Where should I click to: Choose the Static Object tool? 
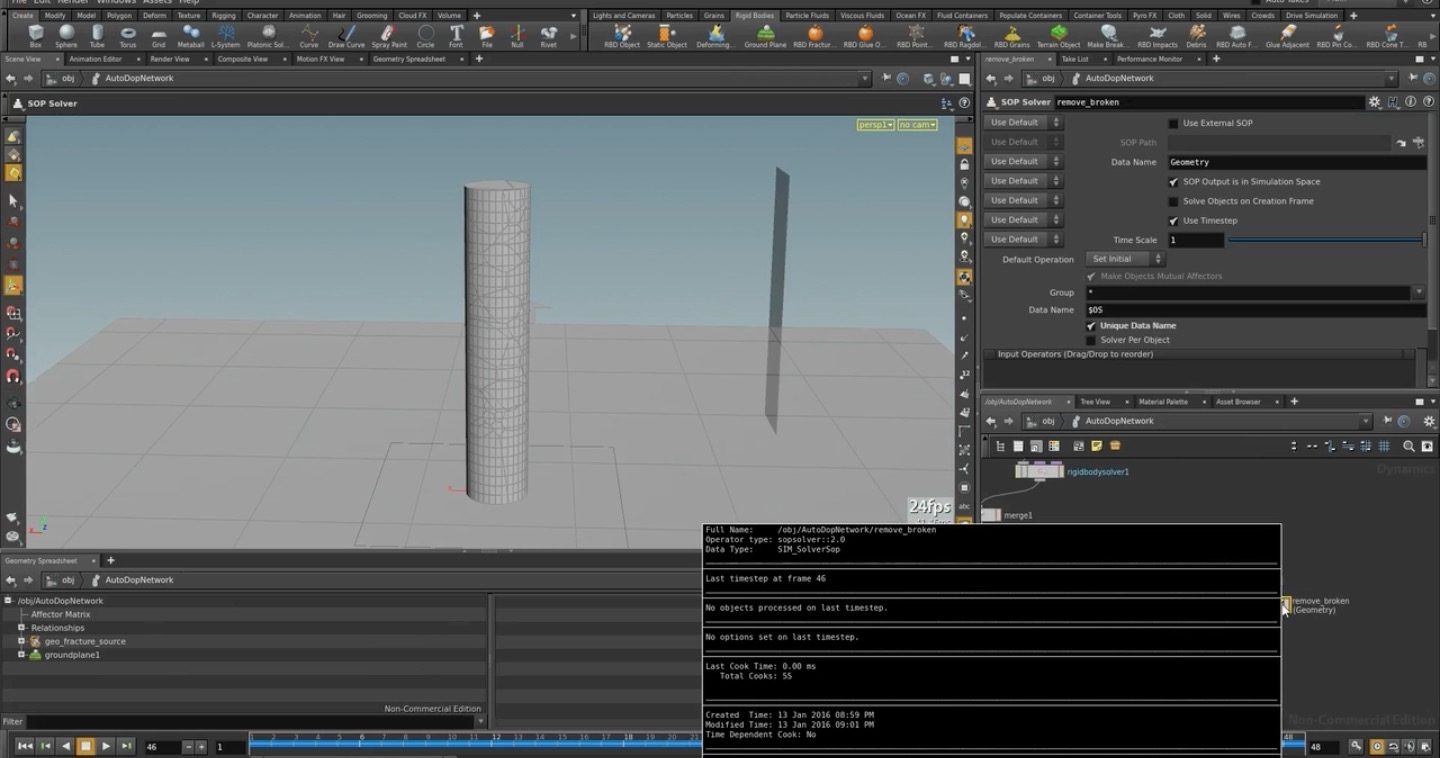click(x=667, y=37)
